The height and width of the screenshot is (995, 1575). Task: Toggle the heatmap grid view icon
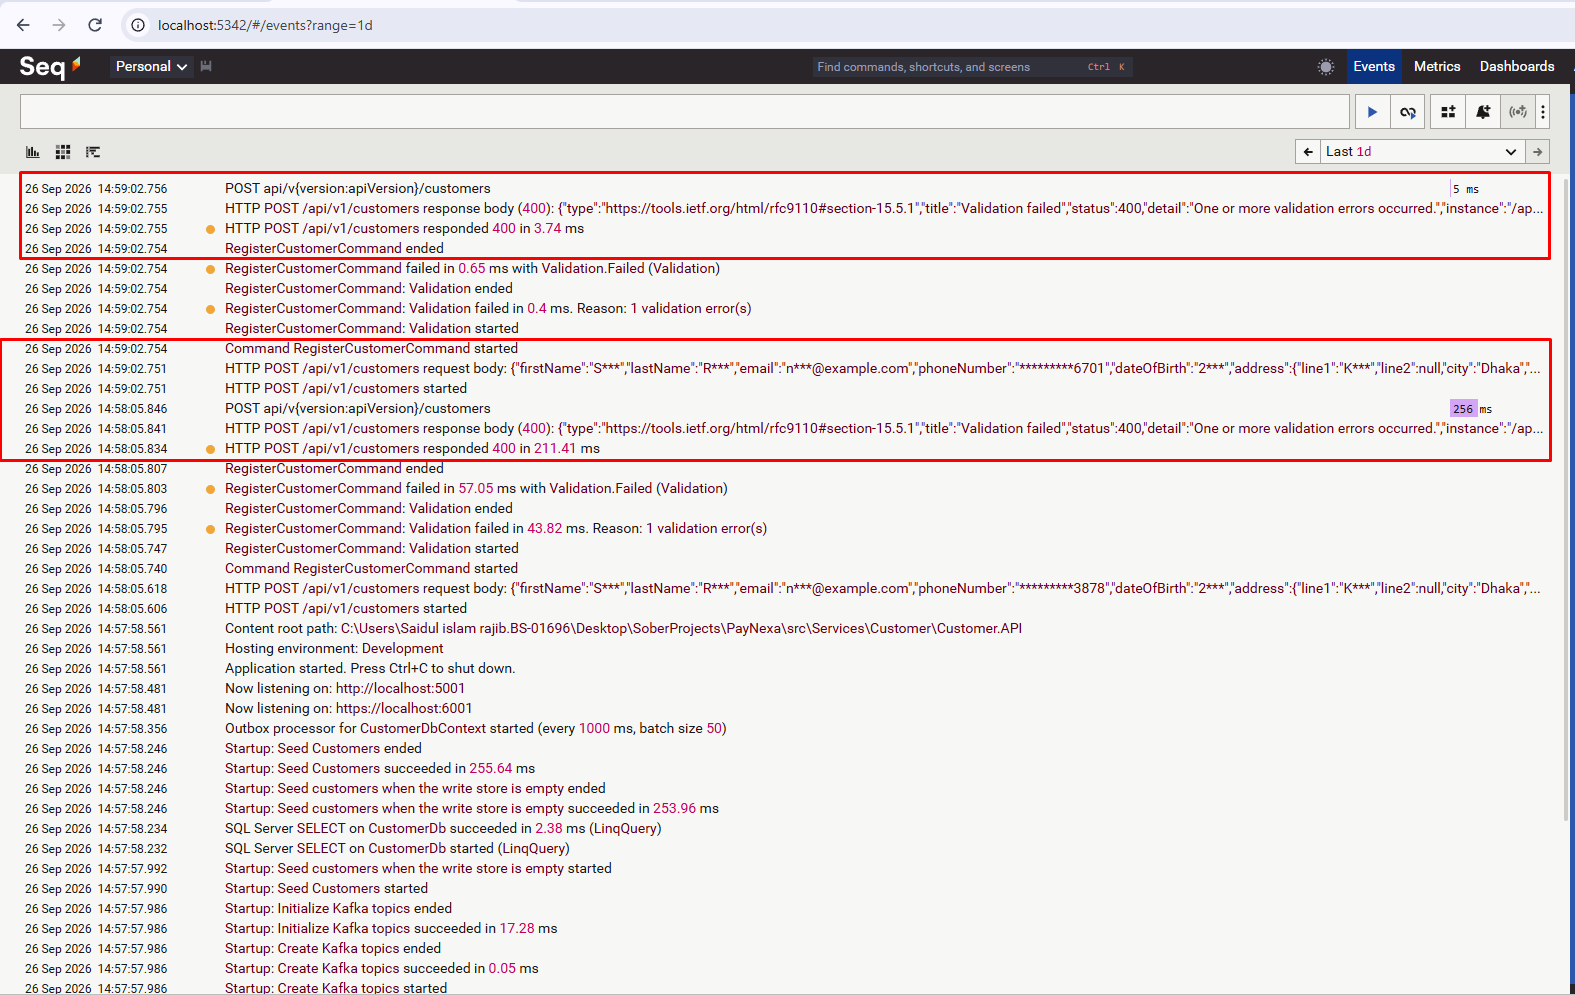63,152
